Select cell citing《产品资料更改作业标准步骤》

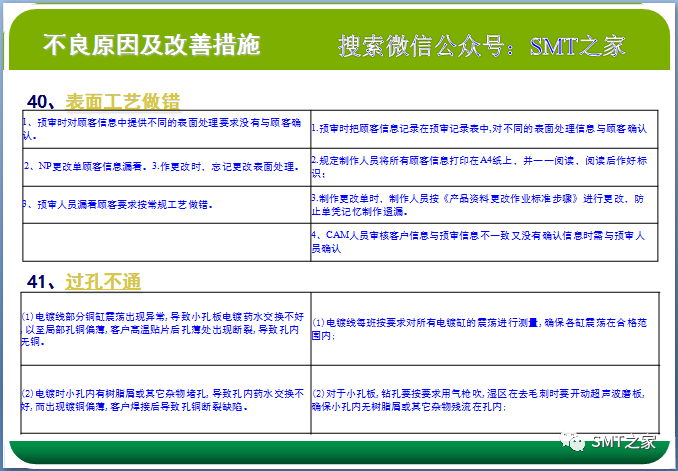[483, 203]
